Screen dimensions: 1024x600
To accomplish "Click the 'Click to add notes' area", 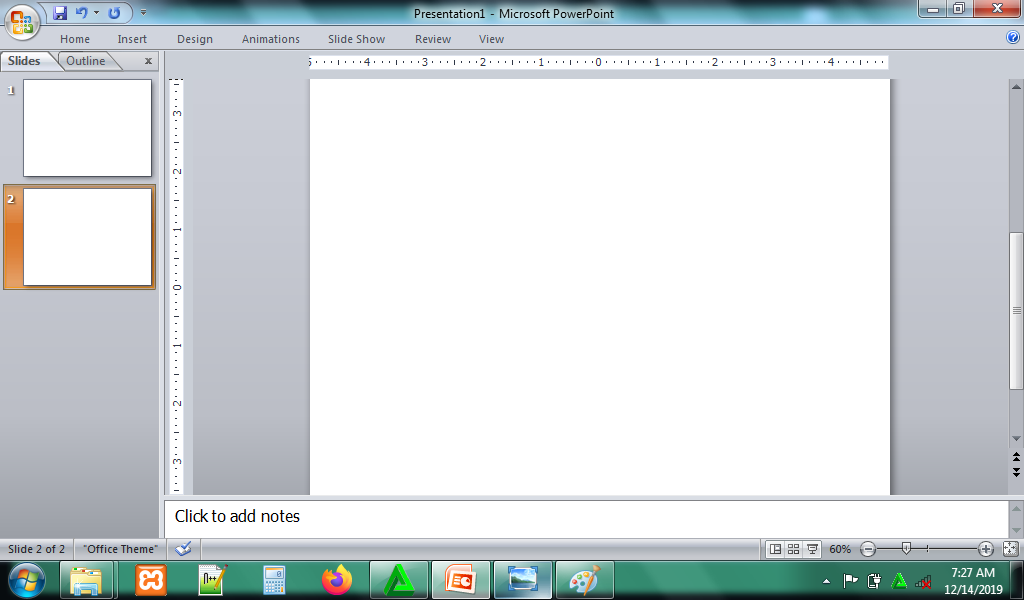I will 586,517.
